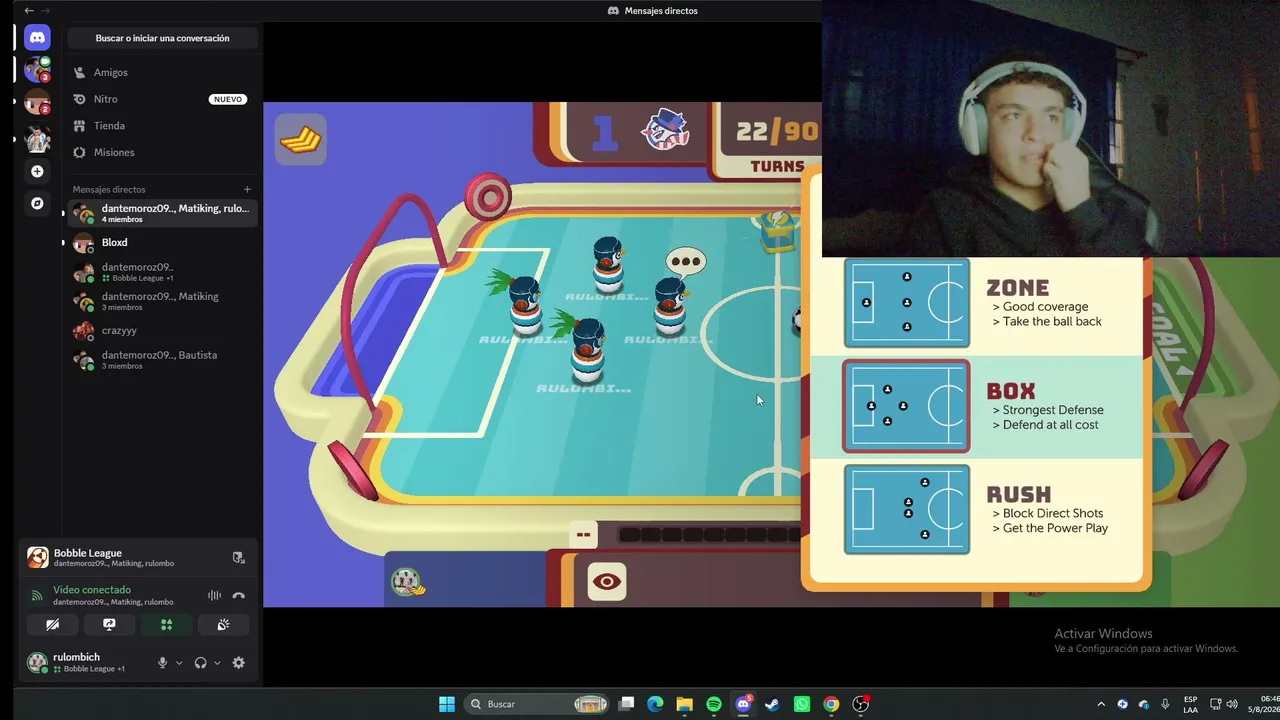This screenshot has width=1280, height=720.
Task: Add a server with the plus icon
Action: 37,171
